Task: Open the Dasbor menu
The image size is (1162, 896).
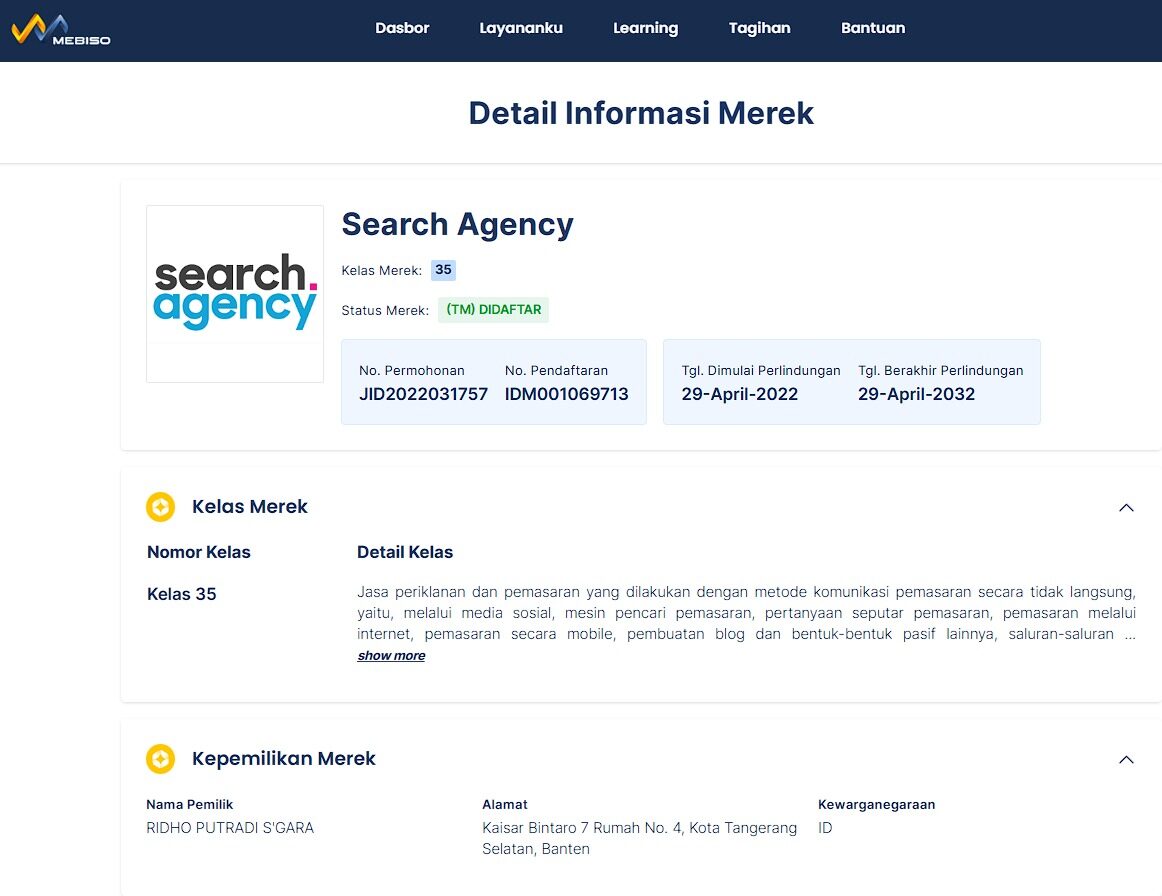Action: [x=402, y=28]
